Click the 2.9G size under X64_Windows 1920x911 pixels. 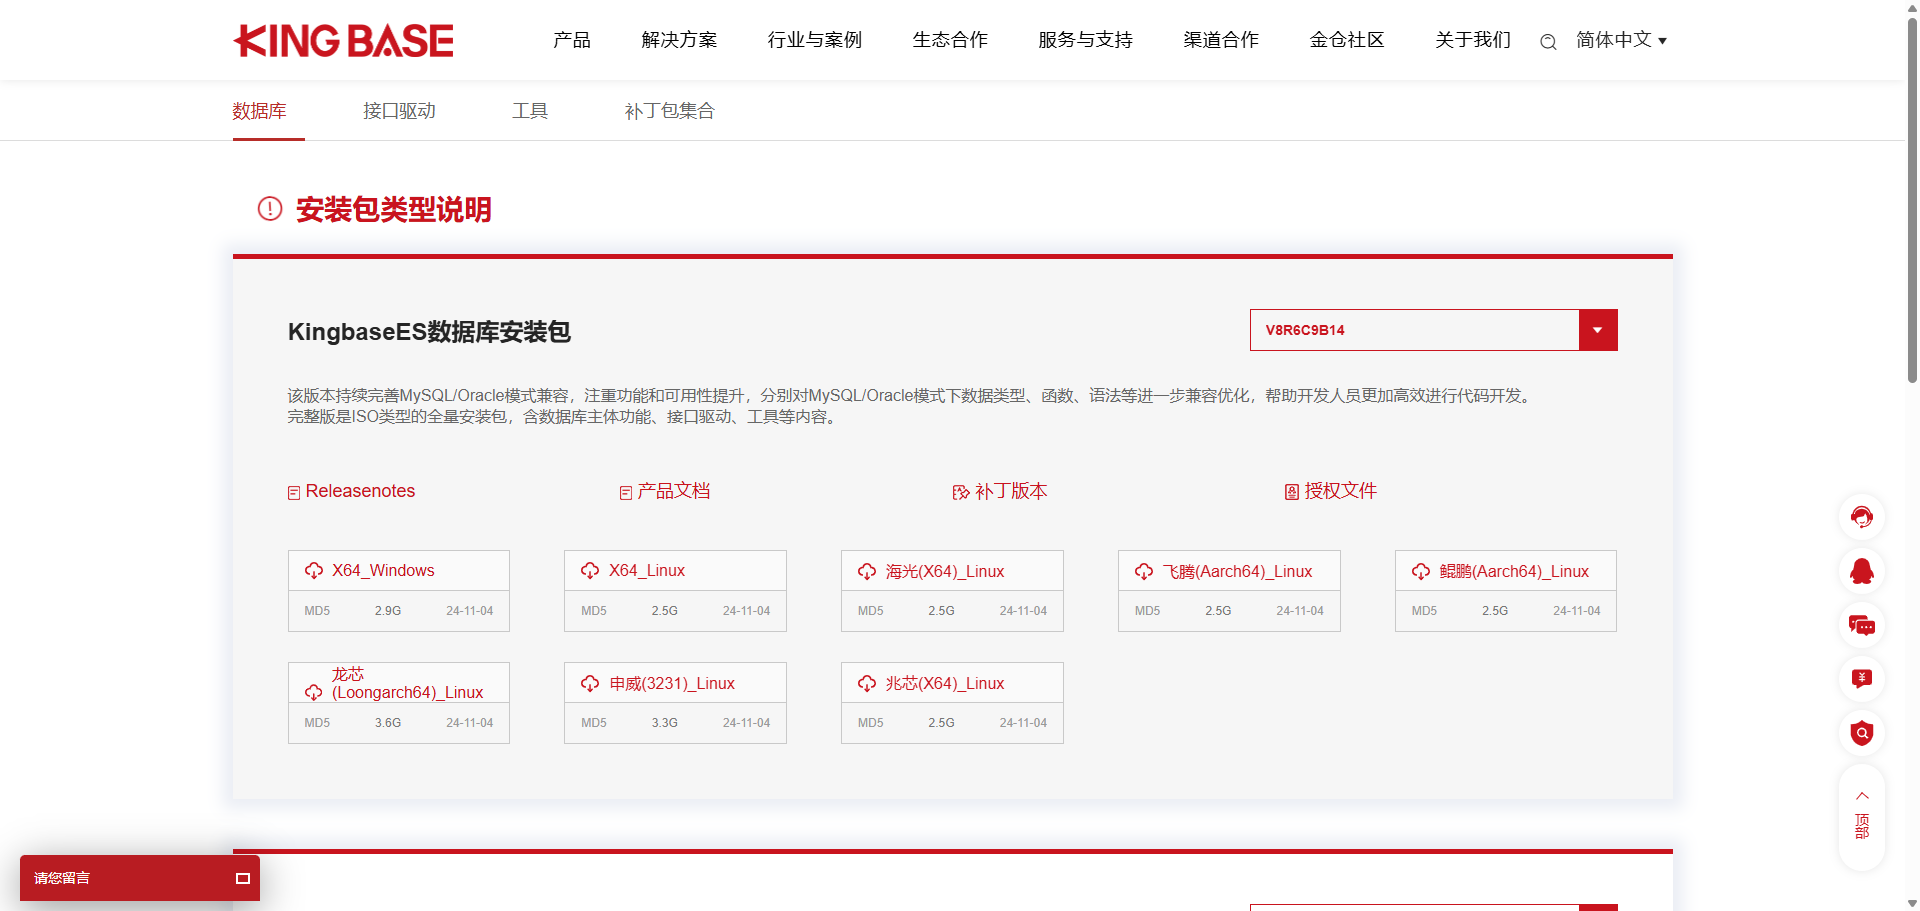[388, 611]
